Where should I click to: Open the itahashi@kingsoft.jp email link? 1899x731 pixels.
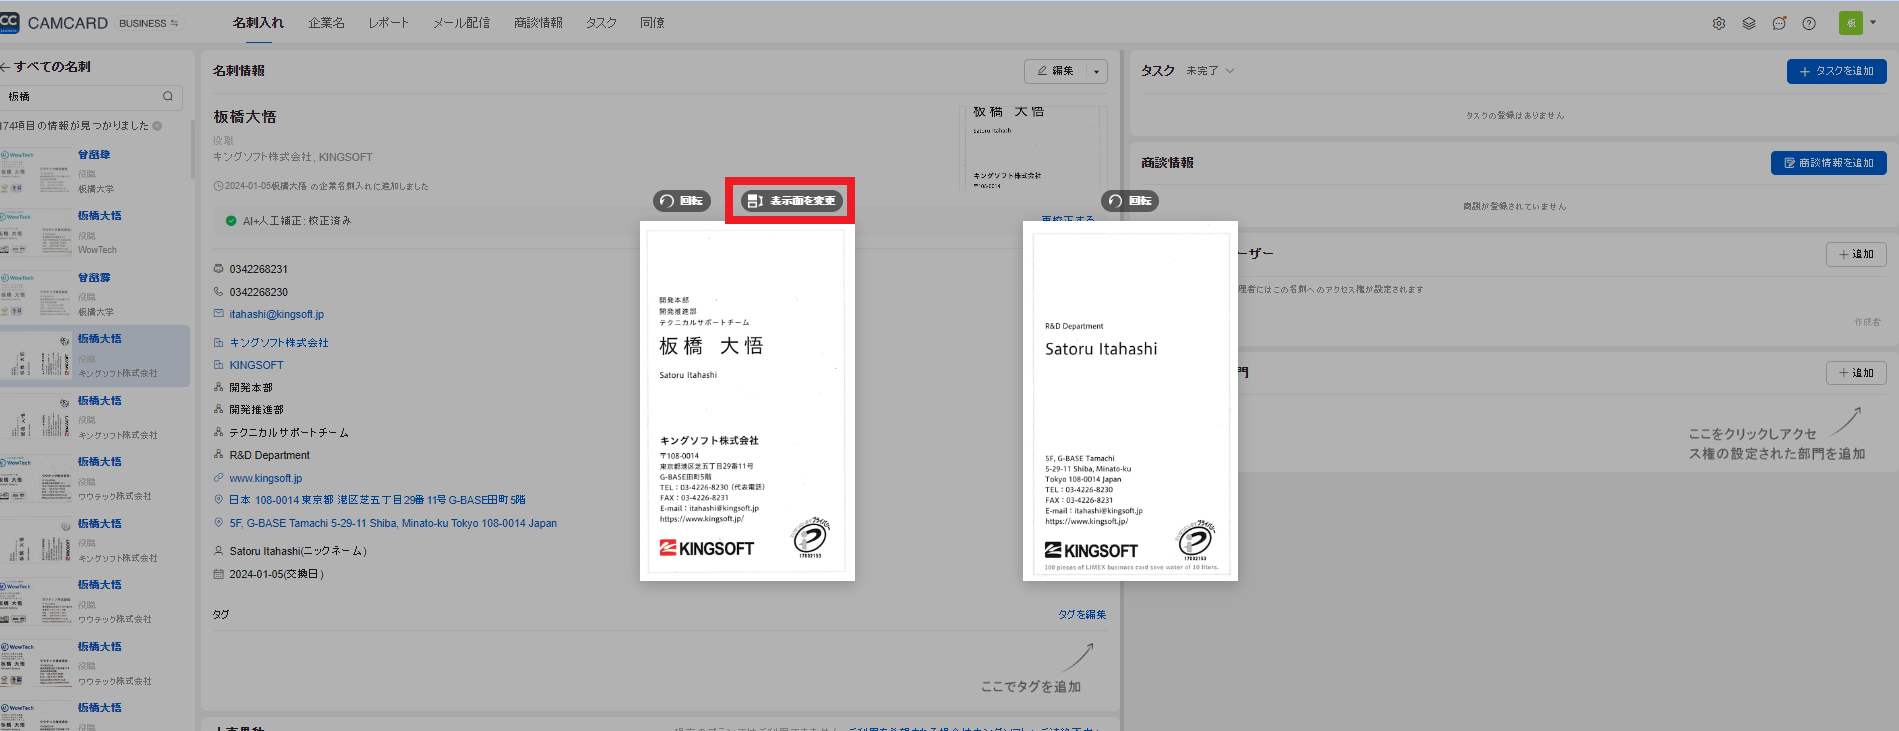(277, 314)
